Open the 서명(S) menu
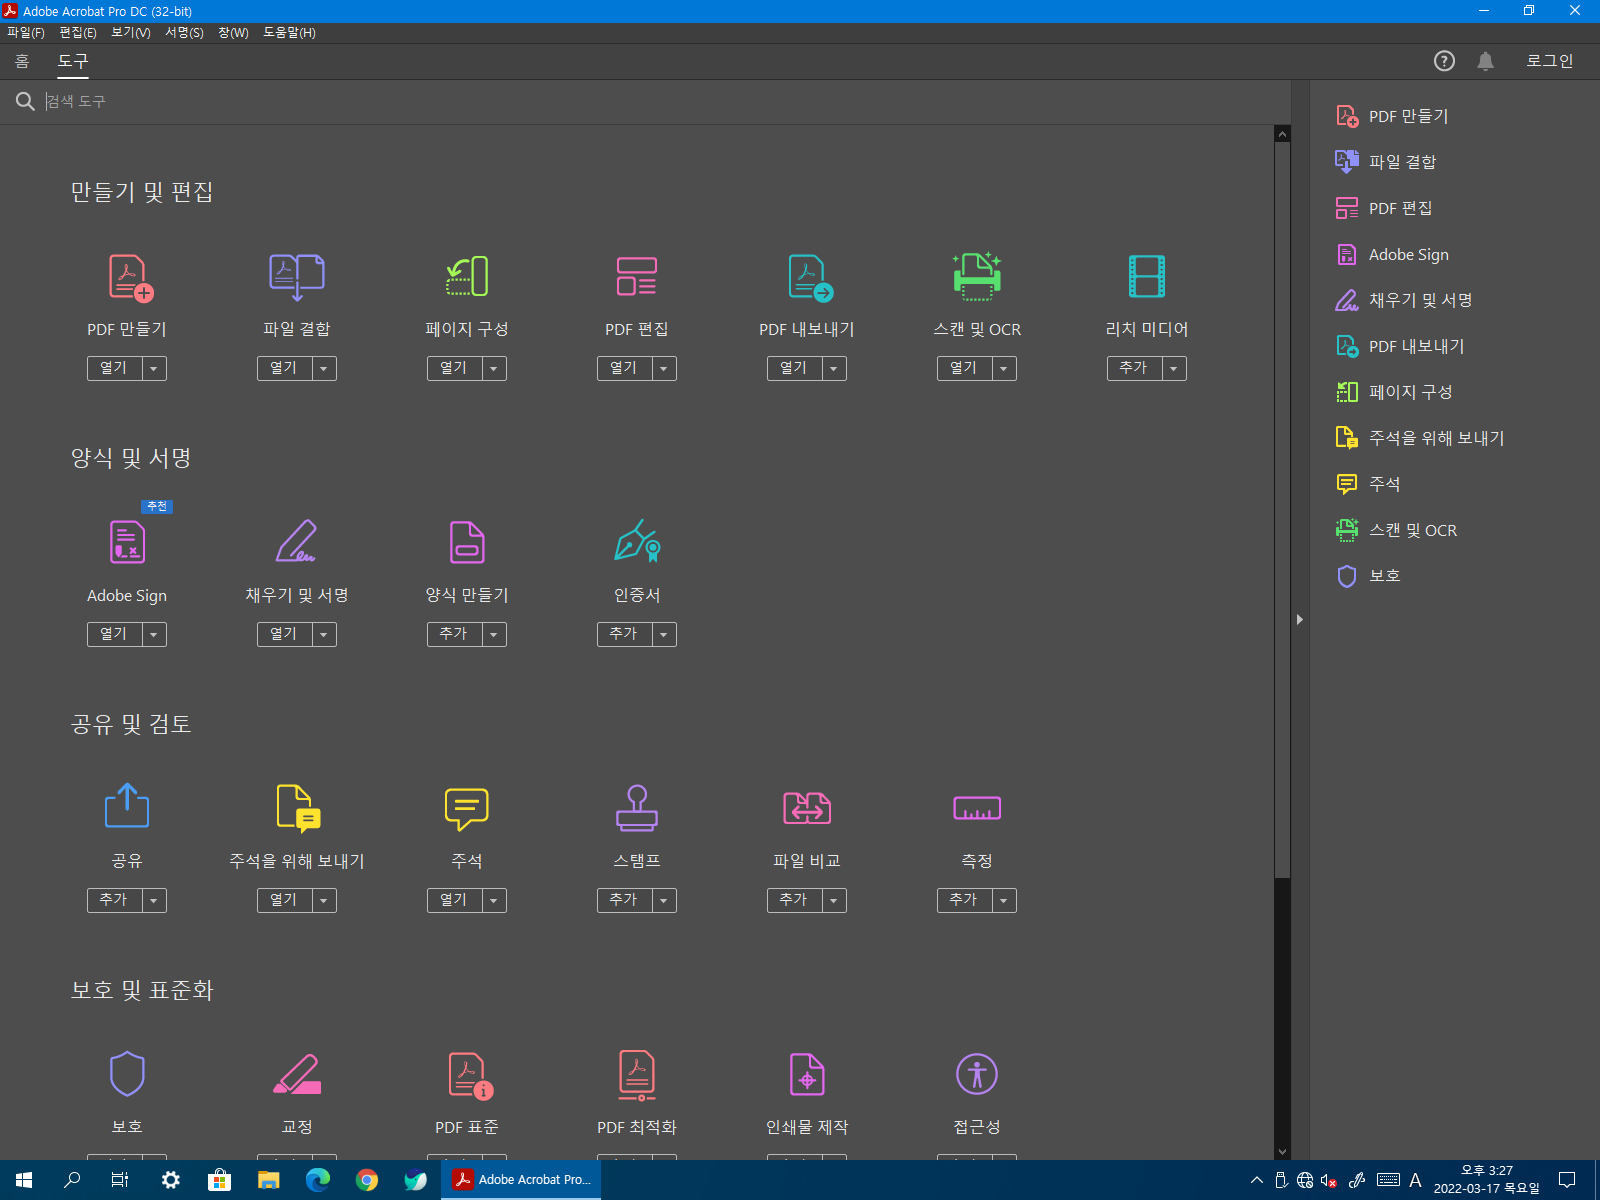The image size is (1600, 1200). pos(184,33)
